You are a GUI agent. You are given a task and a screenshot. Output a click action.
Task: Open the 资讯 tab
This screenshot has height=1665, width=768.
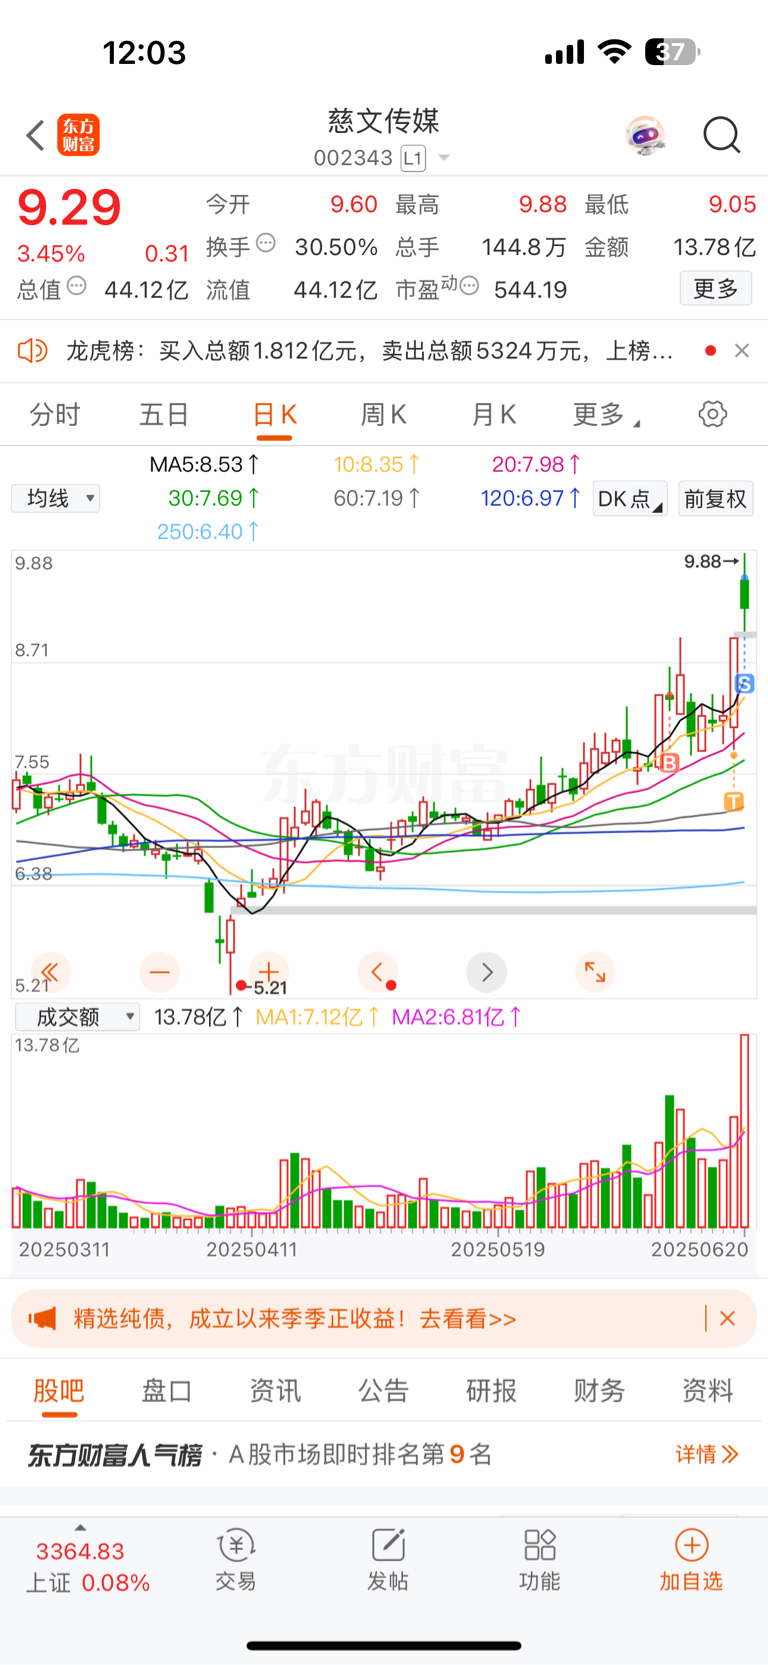point(275,1390)
